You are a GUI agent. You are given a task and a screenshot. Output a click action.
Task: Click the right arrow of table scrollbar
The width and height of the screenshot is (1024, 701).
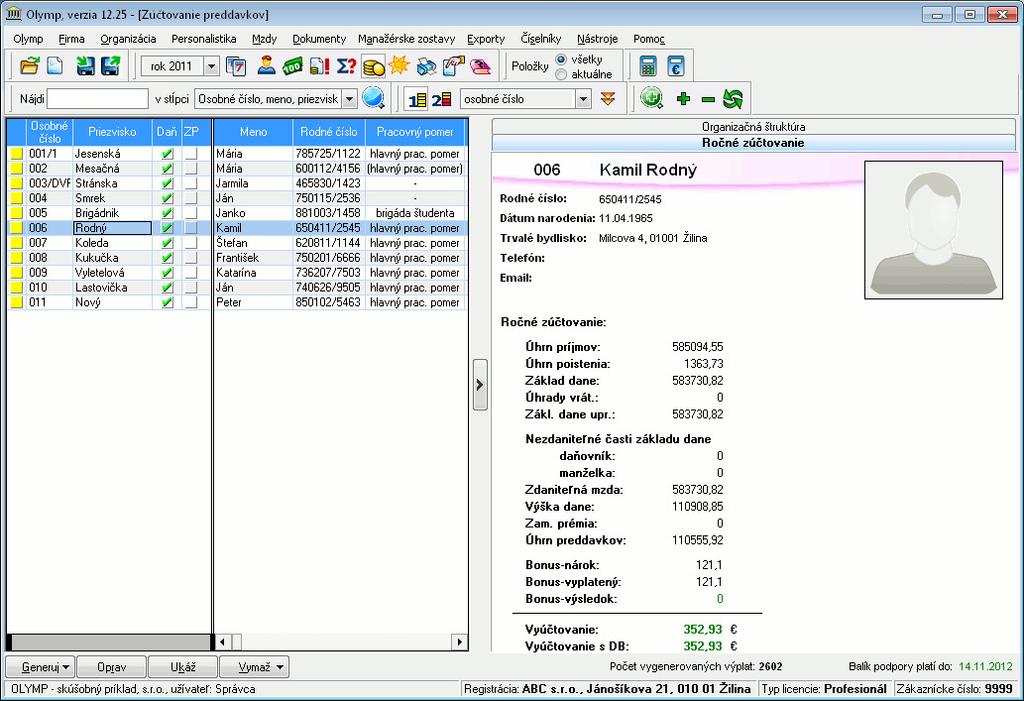[x=460, y=642]
